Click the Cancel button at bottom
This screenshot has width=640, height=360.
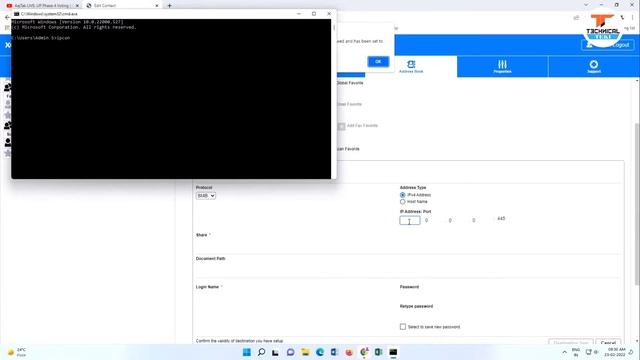608,343
